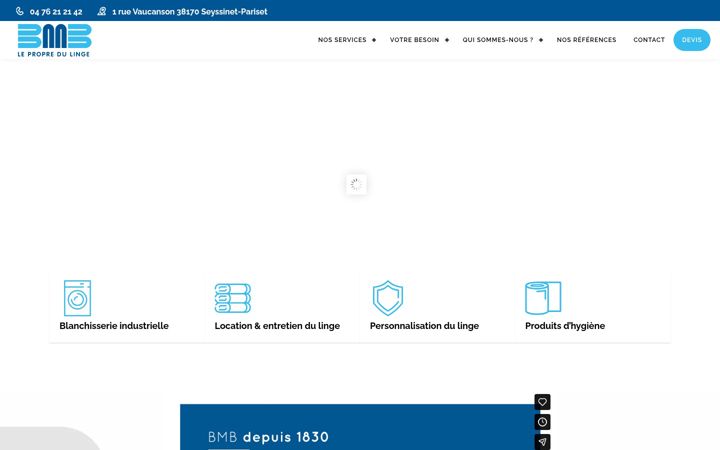720x450 pixels.
Task: Open Blanchisserie industrielle service
Action: [x=114, y=326]
